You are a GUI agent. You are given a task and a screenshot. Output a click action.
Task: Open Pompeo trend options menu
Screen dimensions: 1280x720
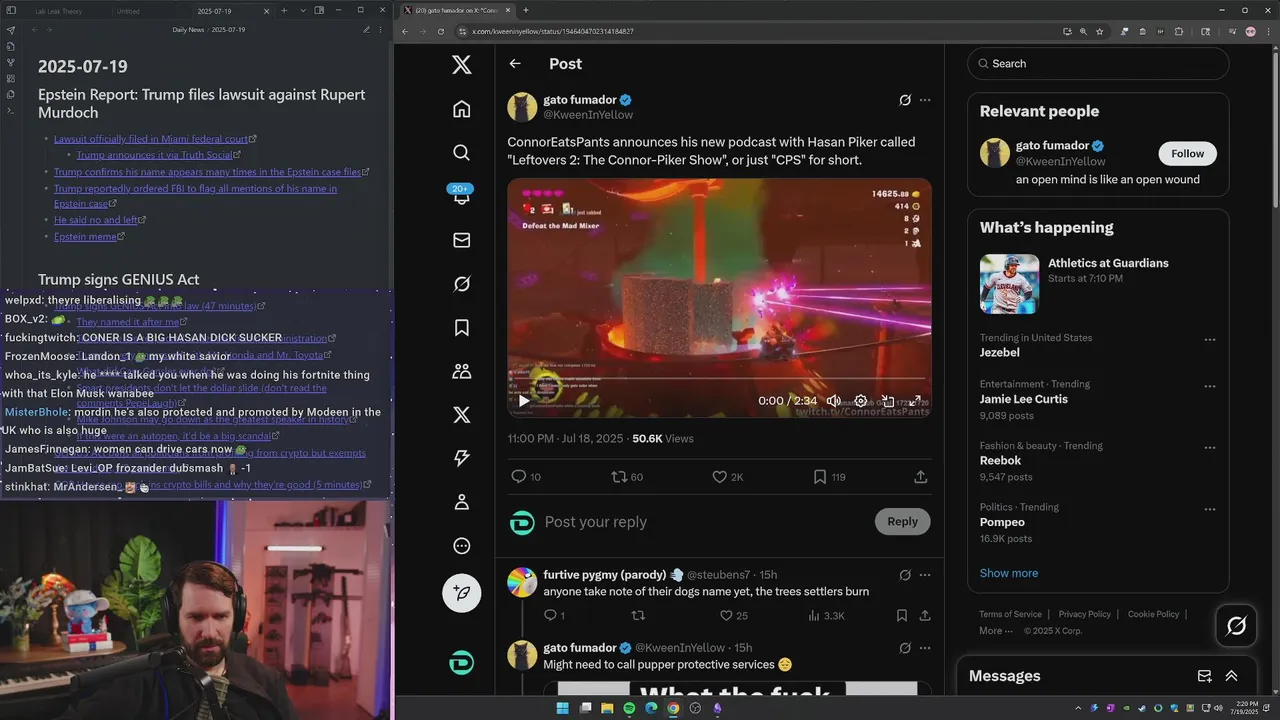[1210, 509]
